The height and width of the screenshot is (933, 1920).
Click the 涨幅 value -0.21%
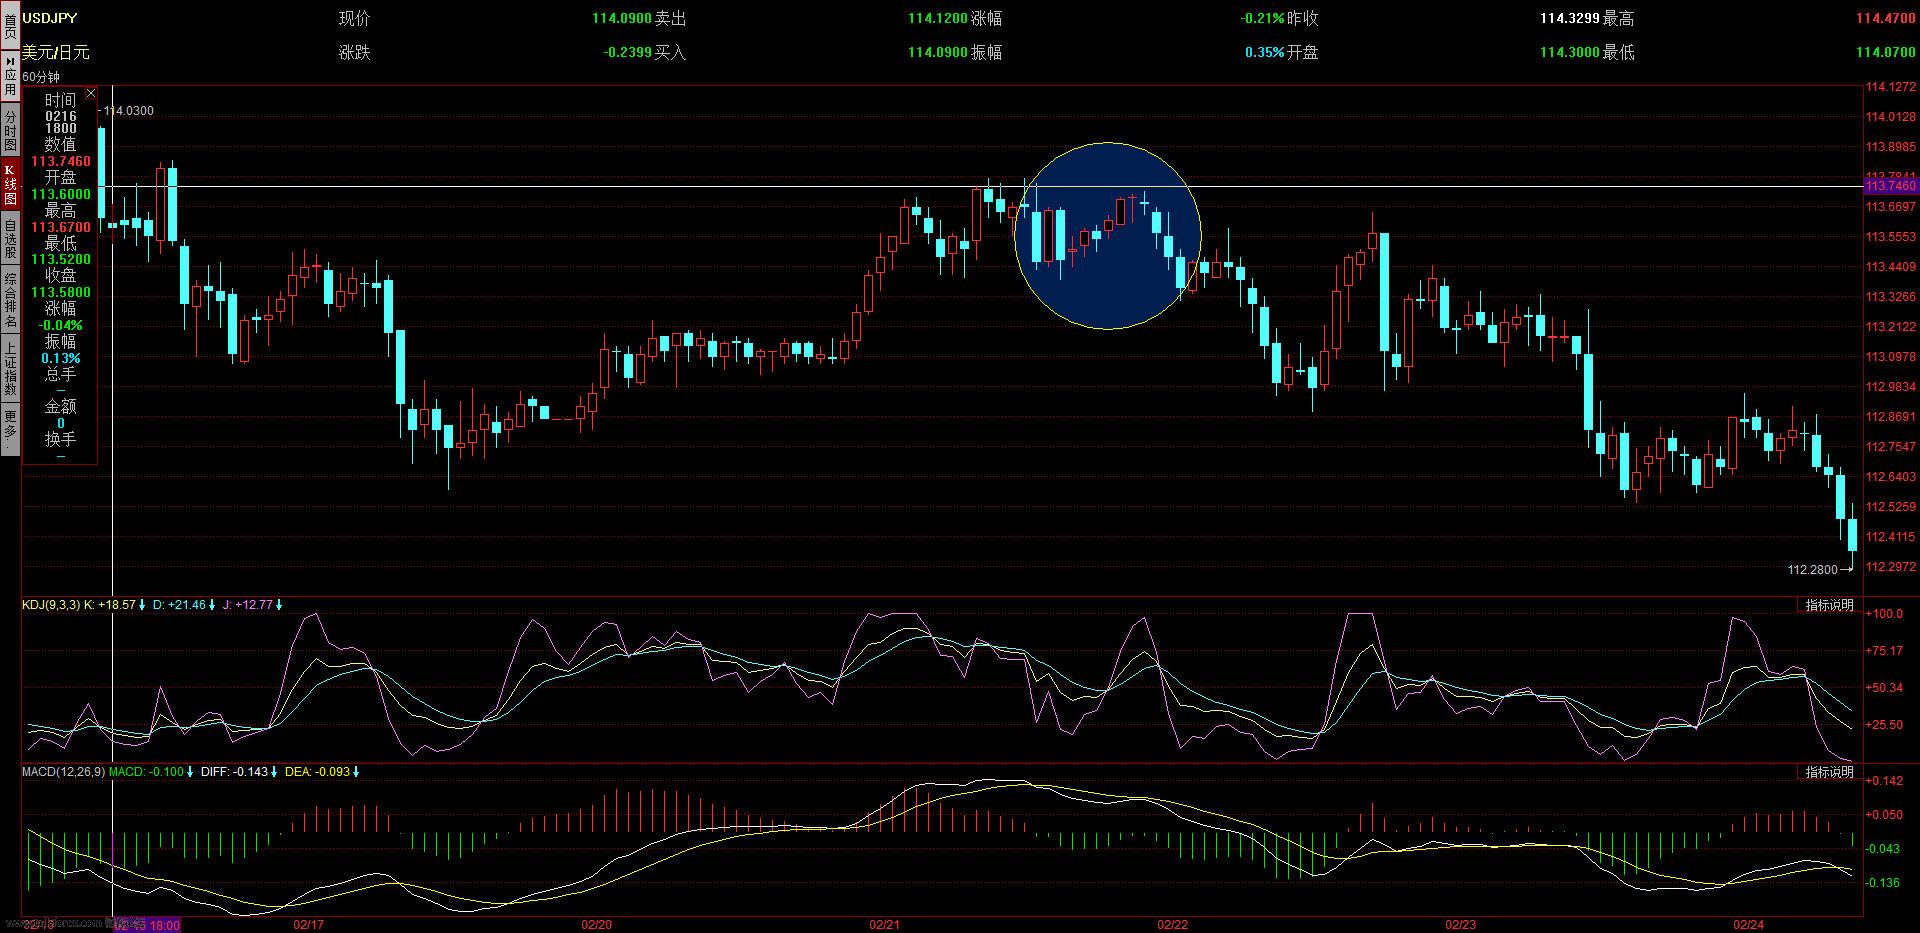(1262, 18)
